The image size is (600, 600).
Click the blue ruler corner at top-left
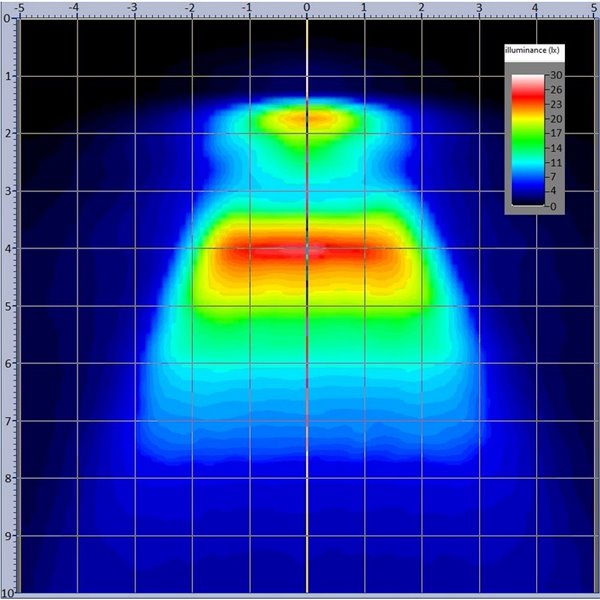click(6, 6)
